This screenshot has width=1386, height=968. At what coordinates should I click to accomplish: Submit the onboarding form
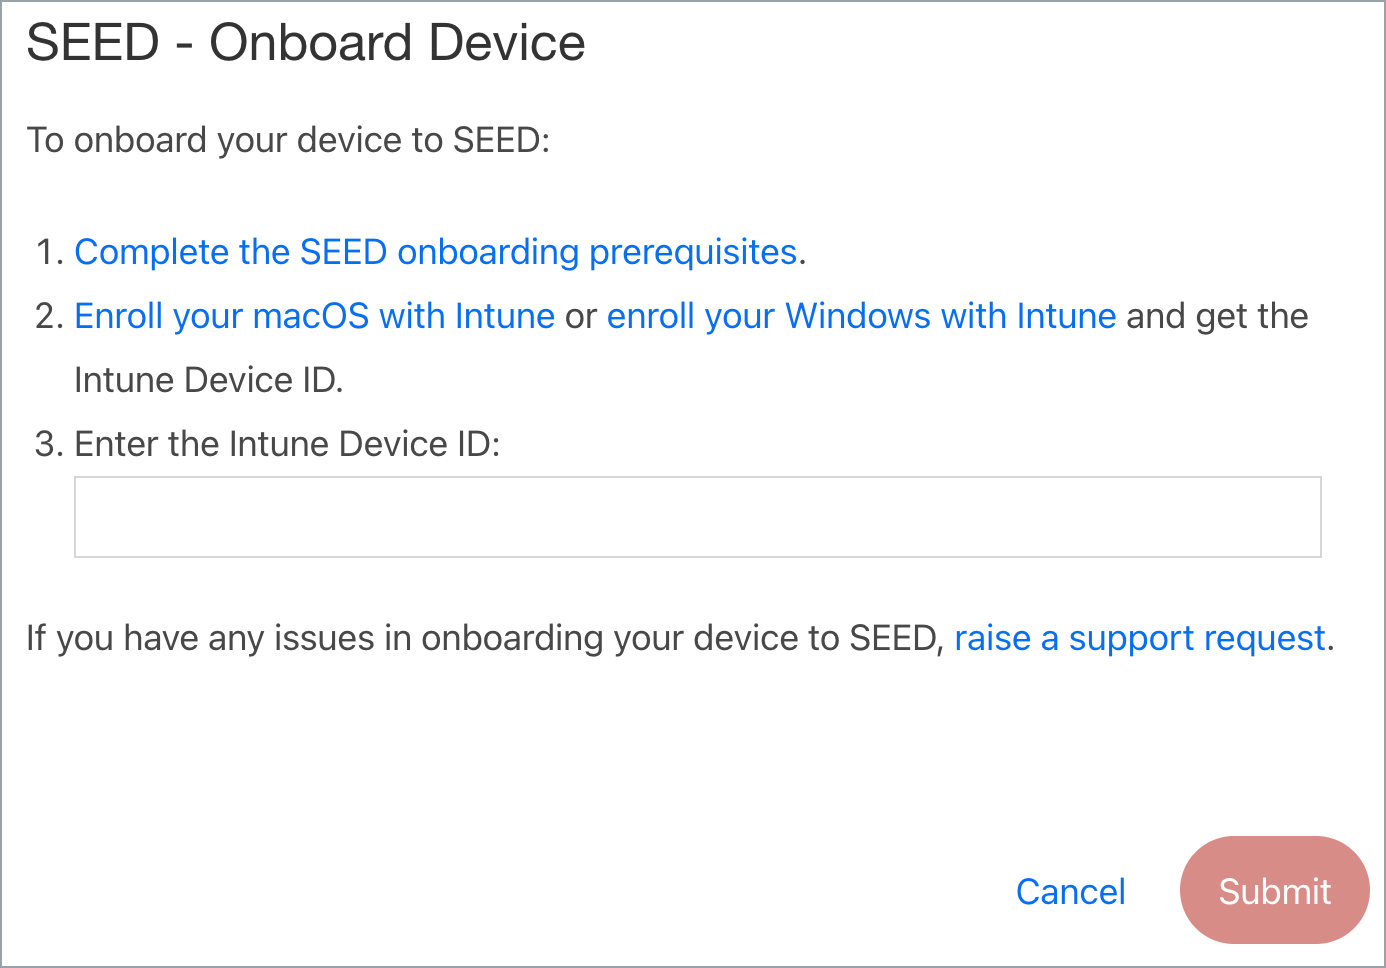[1273, 890]
